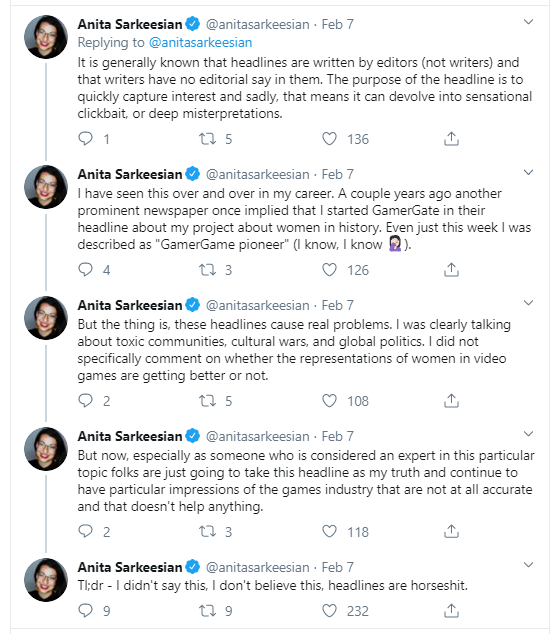Viewport: 560px width, 634px height.
Task: Reply to the tweet about headlines written by editors
Action: coord(85,139)
